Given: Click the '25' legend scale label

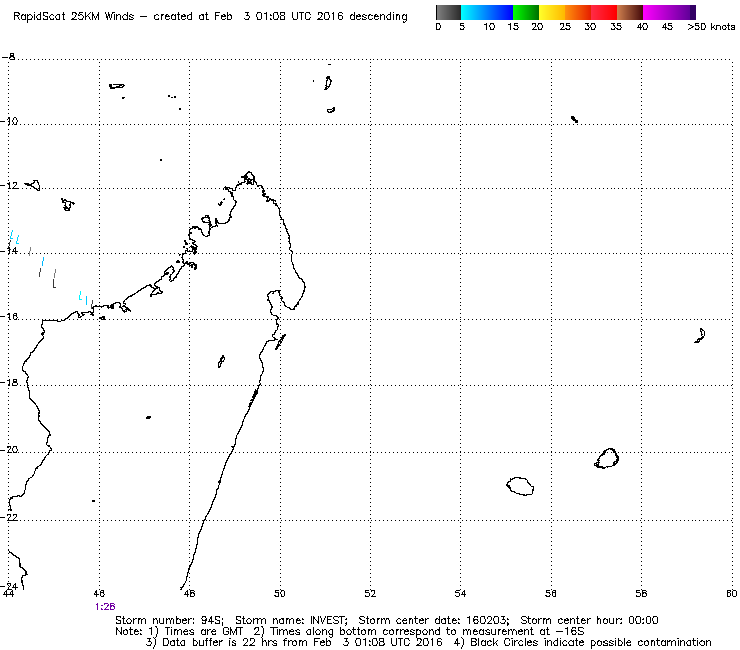Looking at the screenshot, I should click(x=565, y=27).
